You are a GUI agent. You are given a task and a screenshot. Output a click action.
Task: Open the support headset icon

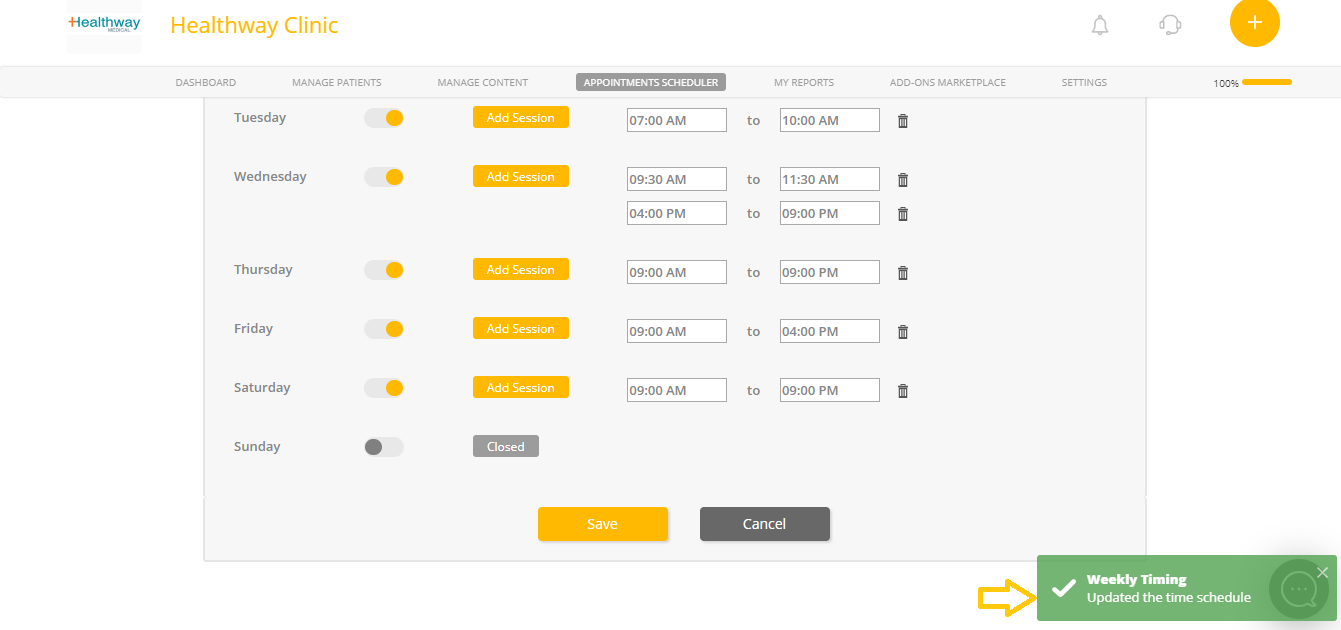click(x=1170, y=25)
